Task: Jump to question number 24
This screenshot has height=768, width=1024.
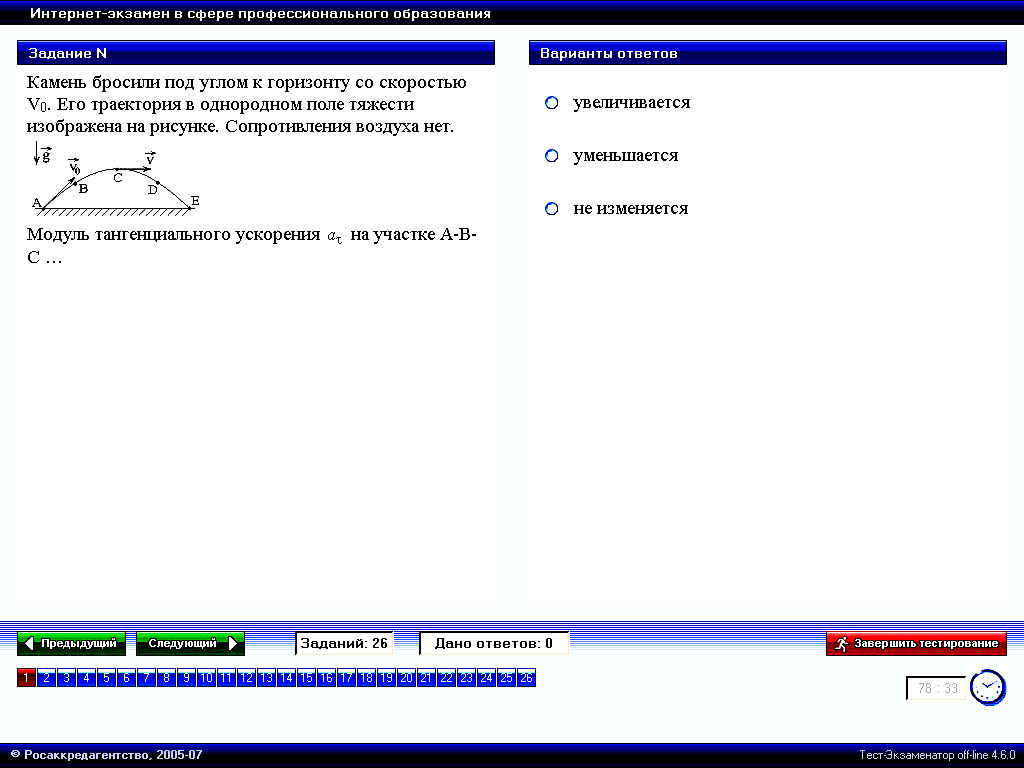Action: [x=487, y=678]
